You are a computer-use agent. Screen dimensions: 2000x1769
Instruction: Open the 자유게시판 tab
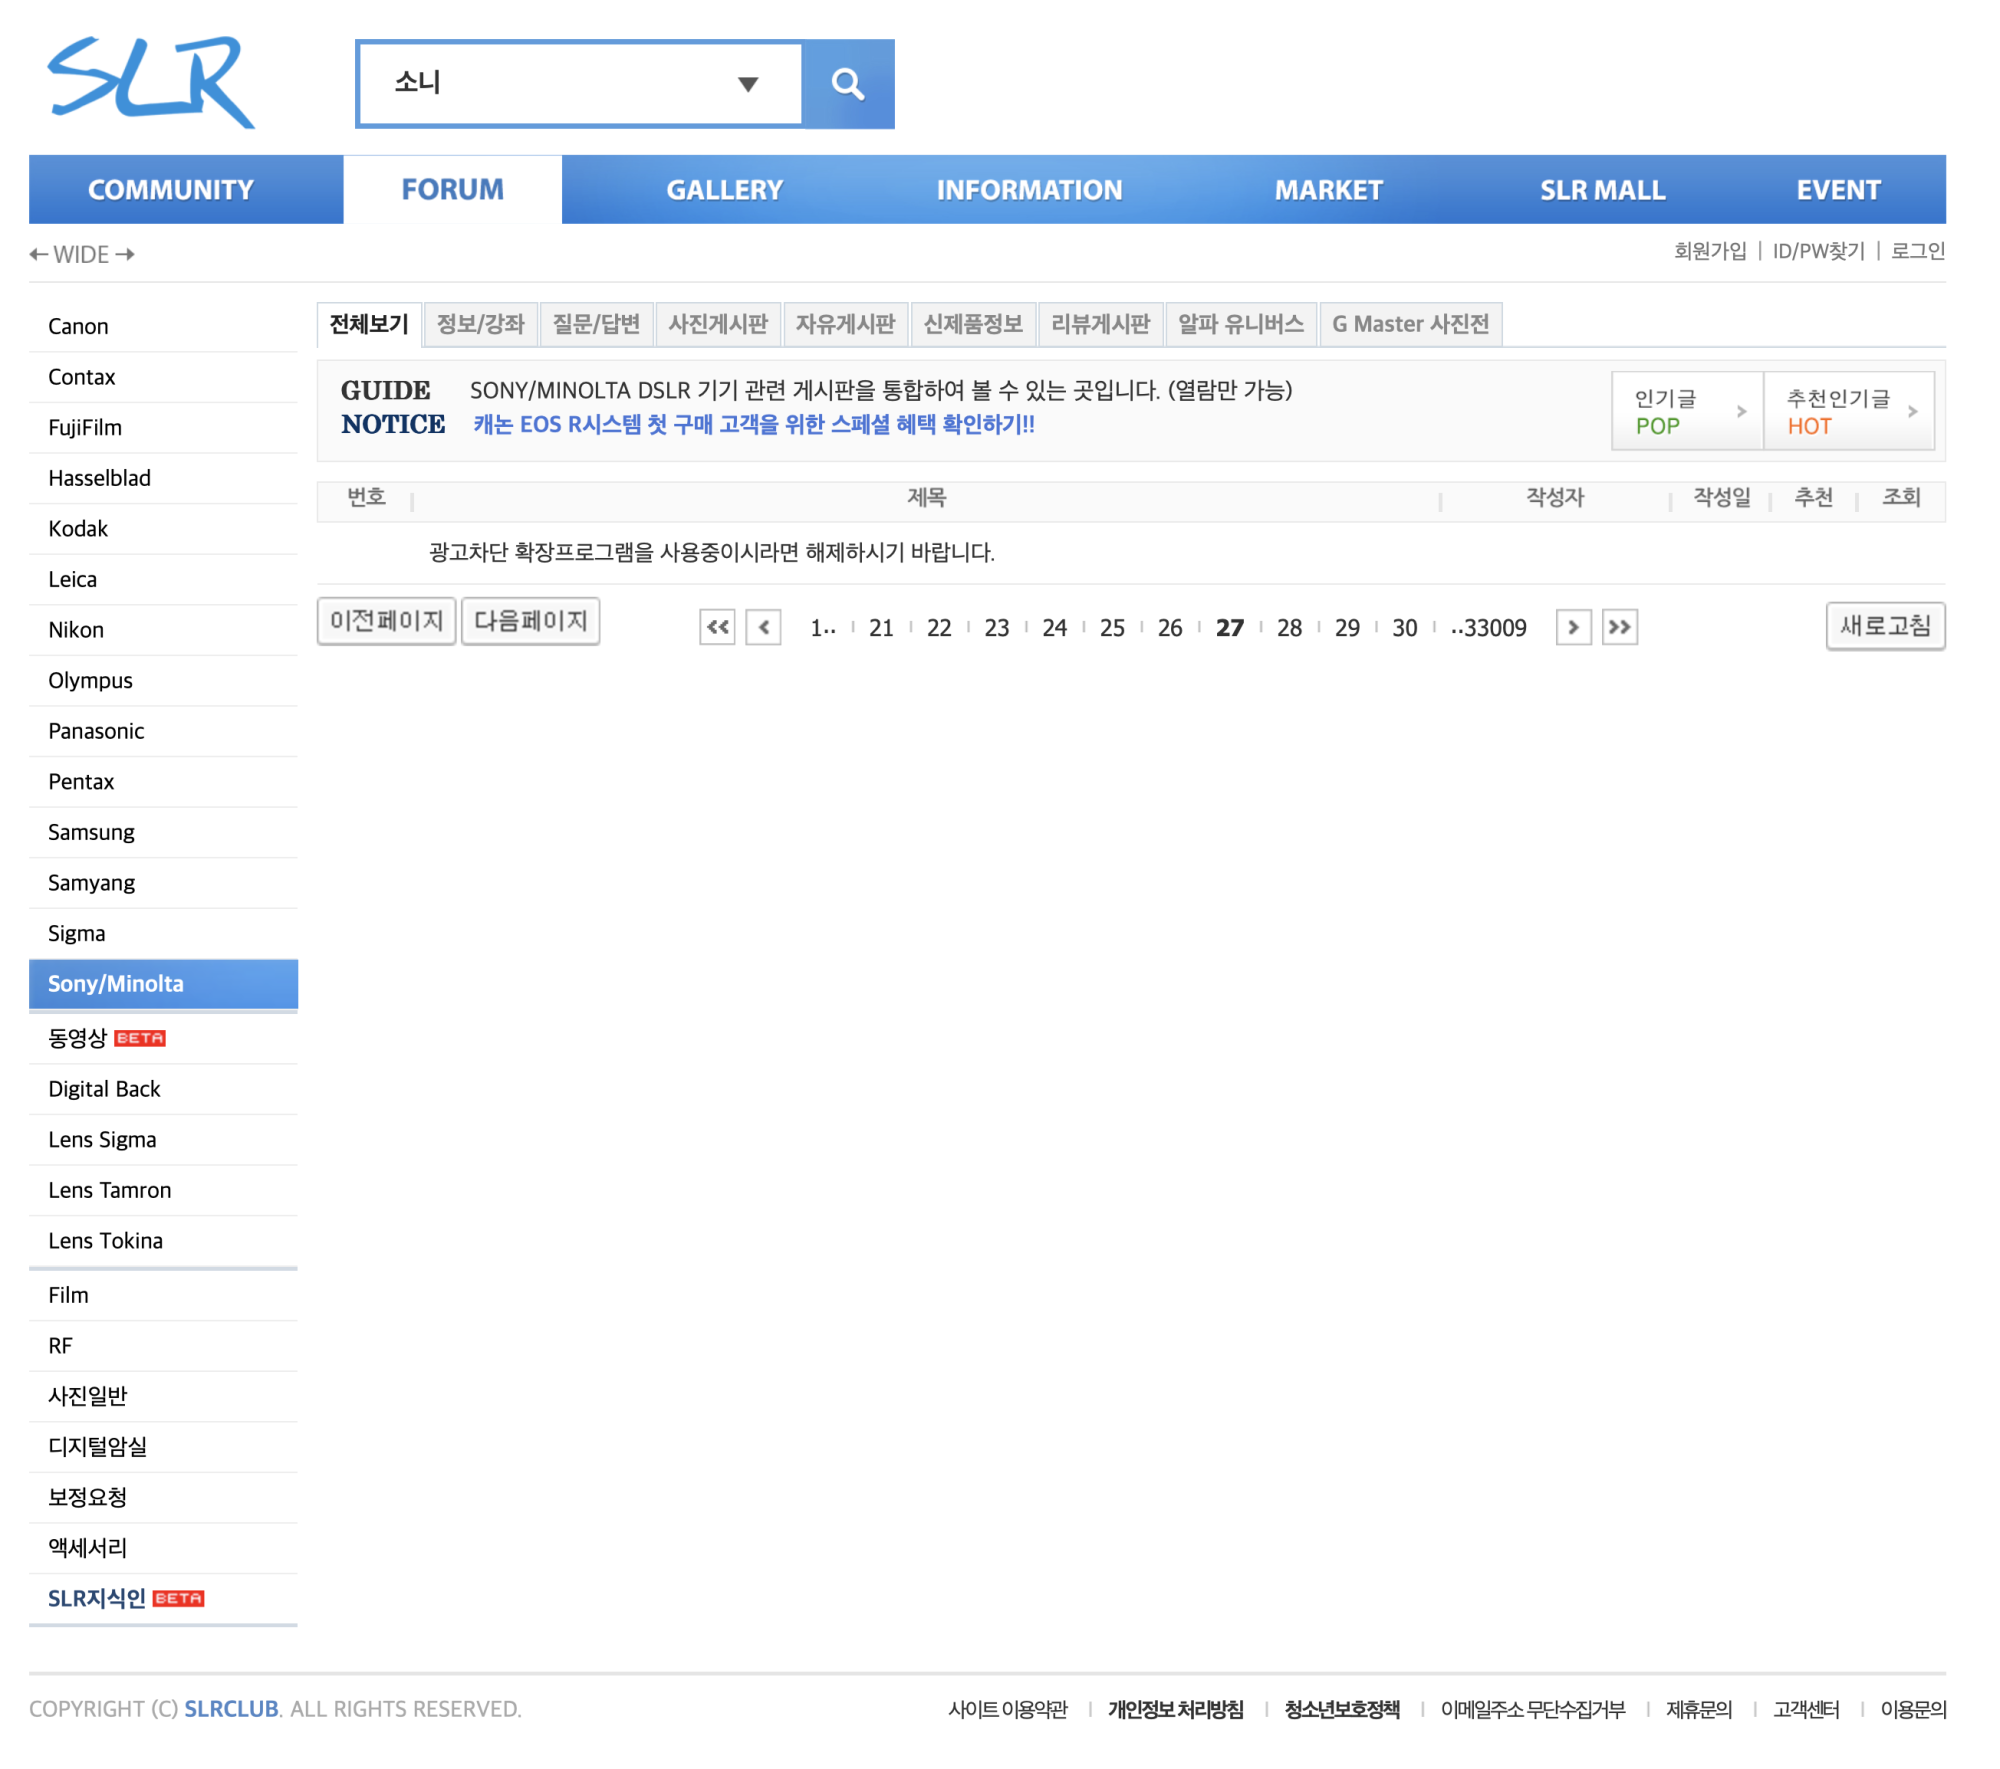point(846,323)
